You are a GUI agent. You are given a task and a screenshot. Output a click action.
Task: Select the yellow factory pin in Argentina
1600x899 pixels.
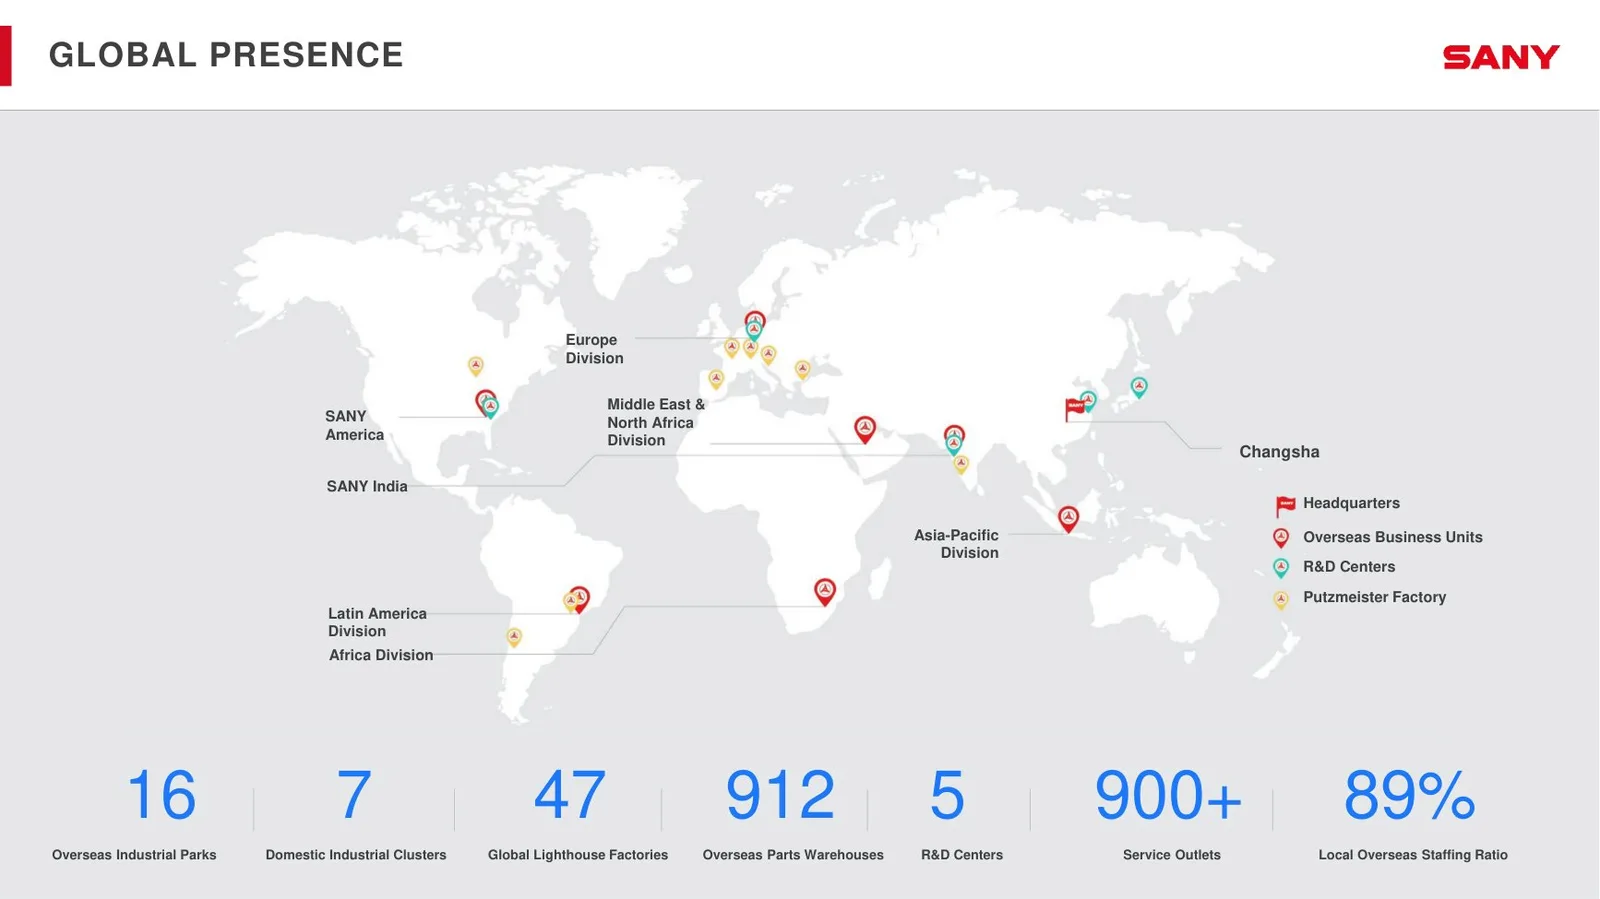(x=514, y=637)
